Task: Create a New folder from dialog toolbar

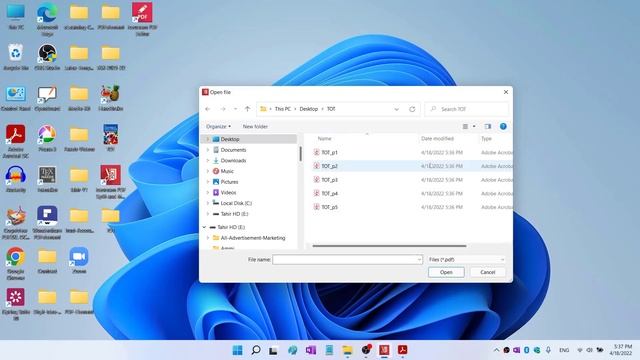Action: (255, 127)
